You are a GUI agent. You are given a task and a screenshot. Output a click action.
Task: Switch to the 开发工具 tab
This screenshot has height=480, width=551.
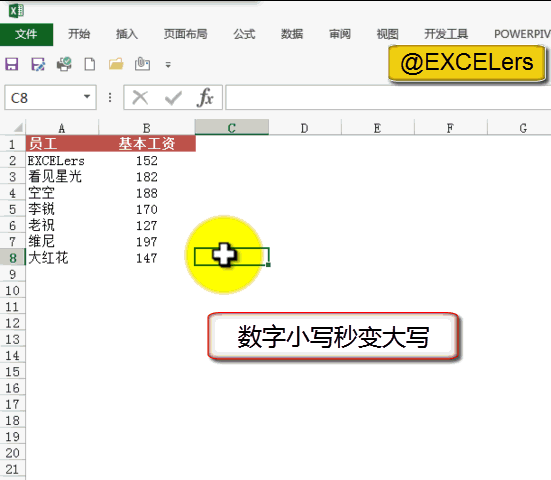click(446, 34)
